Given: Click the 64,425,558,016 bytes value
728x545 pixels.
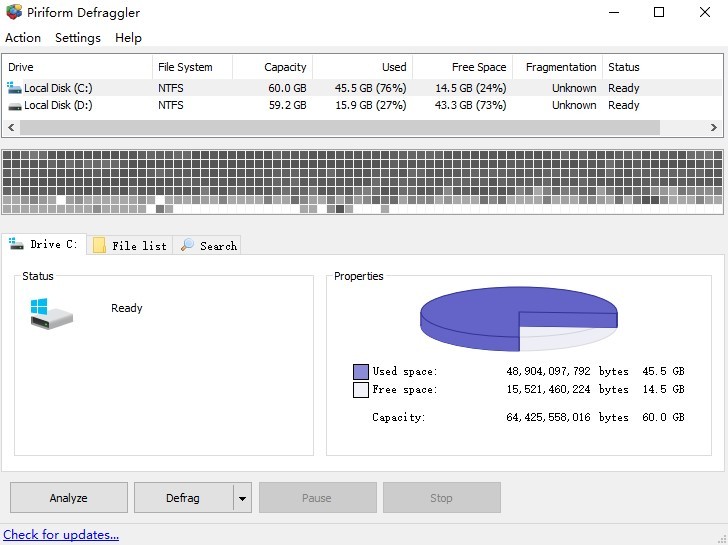Looking at the screenshot, I should click(x=567, y=417).
